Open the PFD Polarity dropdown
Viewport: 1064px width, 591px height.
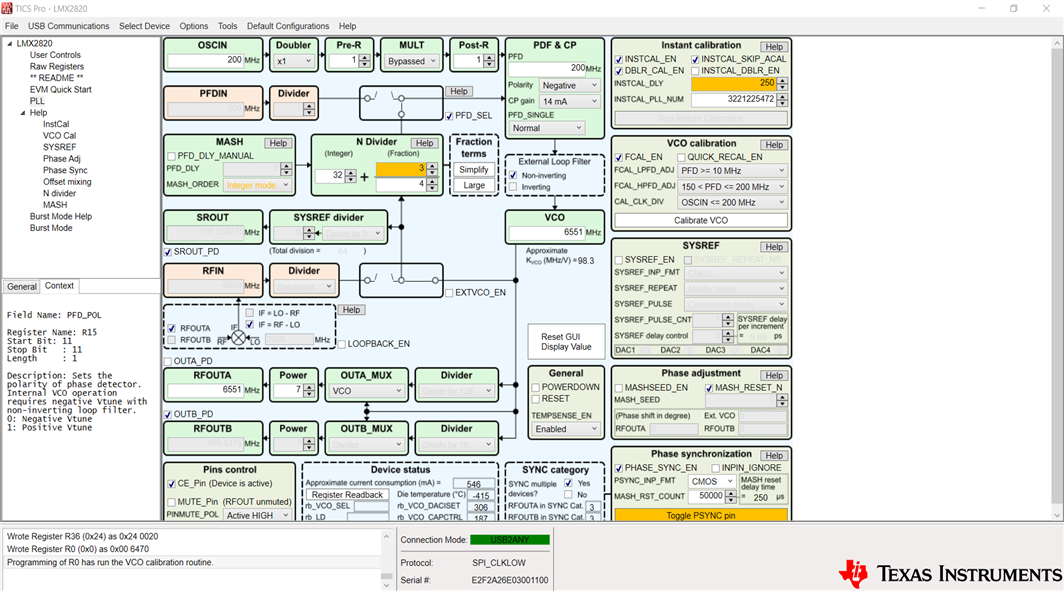[x=569, y=85]
